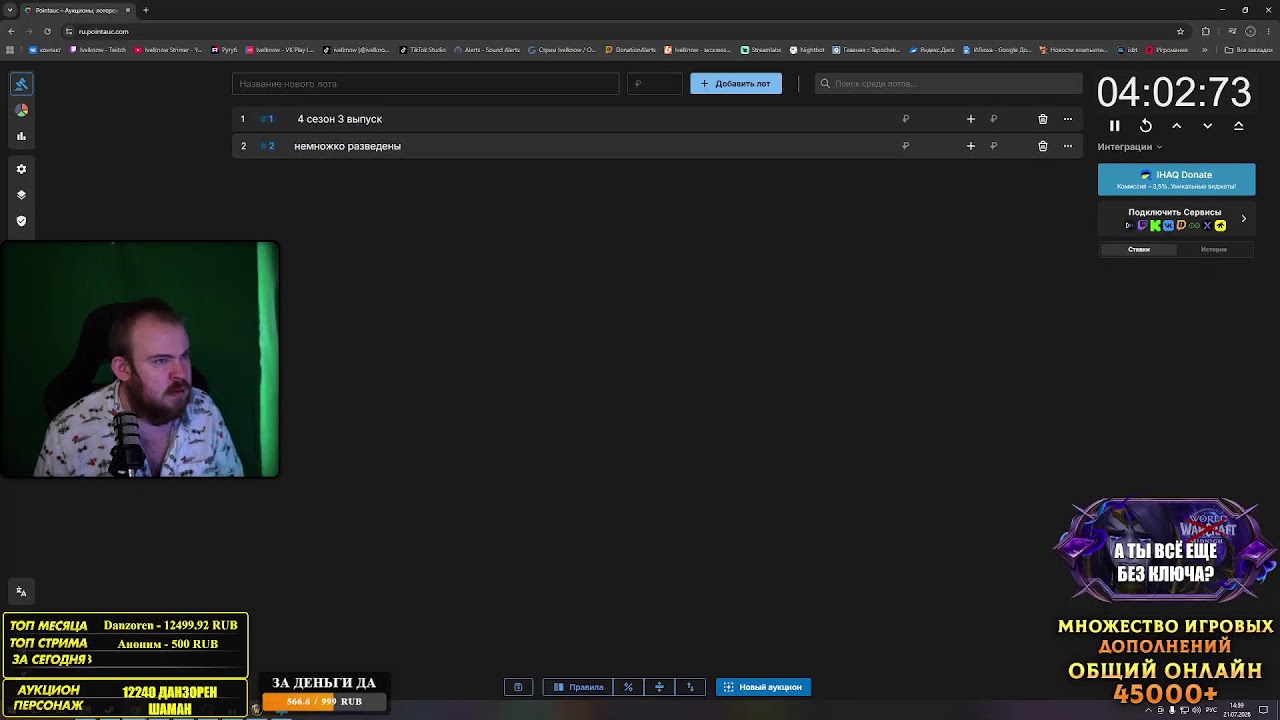Open a new browser tab
The width and height of the screenshot is (1280, 720).
(x=146, y=10)
